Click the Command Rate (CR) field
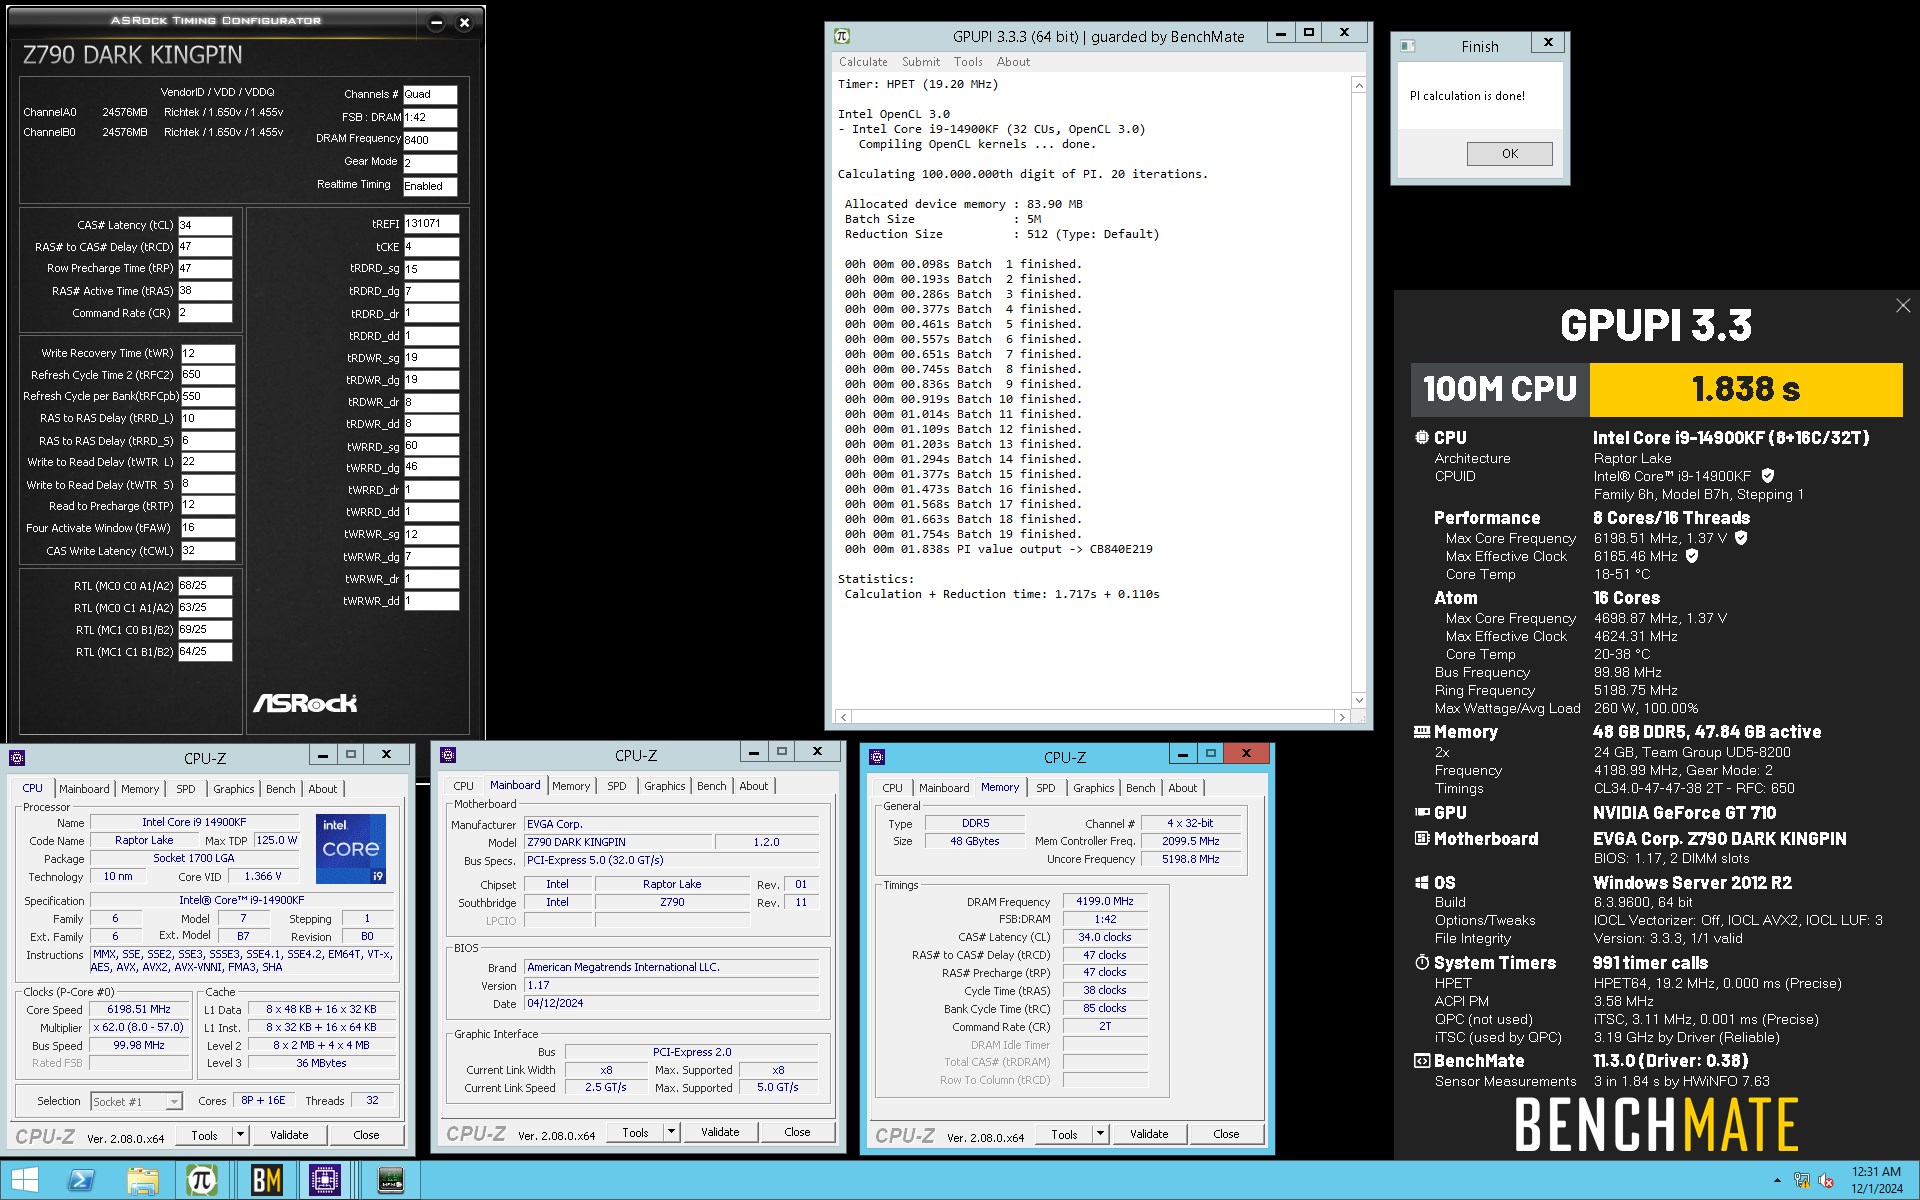The height and width of the screenshot is (1200, 1920). 205,313
